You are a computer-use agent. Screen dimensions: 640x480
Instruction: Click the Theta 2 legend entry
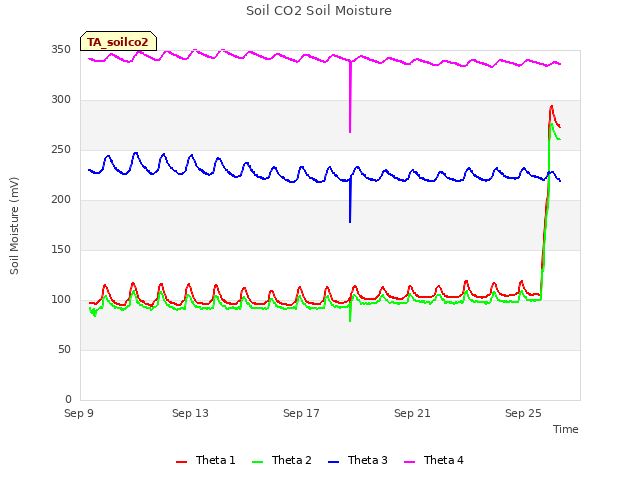282,460
